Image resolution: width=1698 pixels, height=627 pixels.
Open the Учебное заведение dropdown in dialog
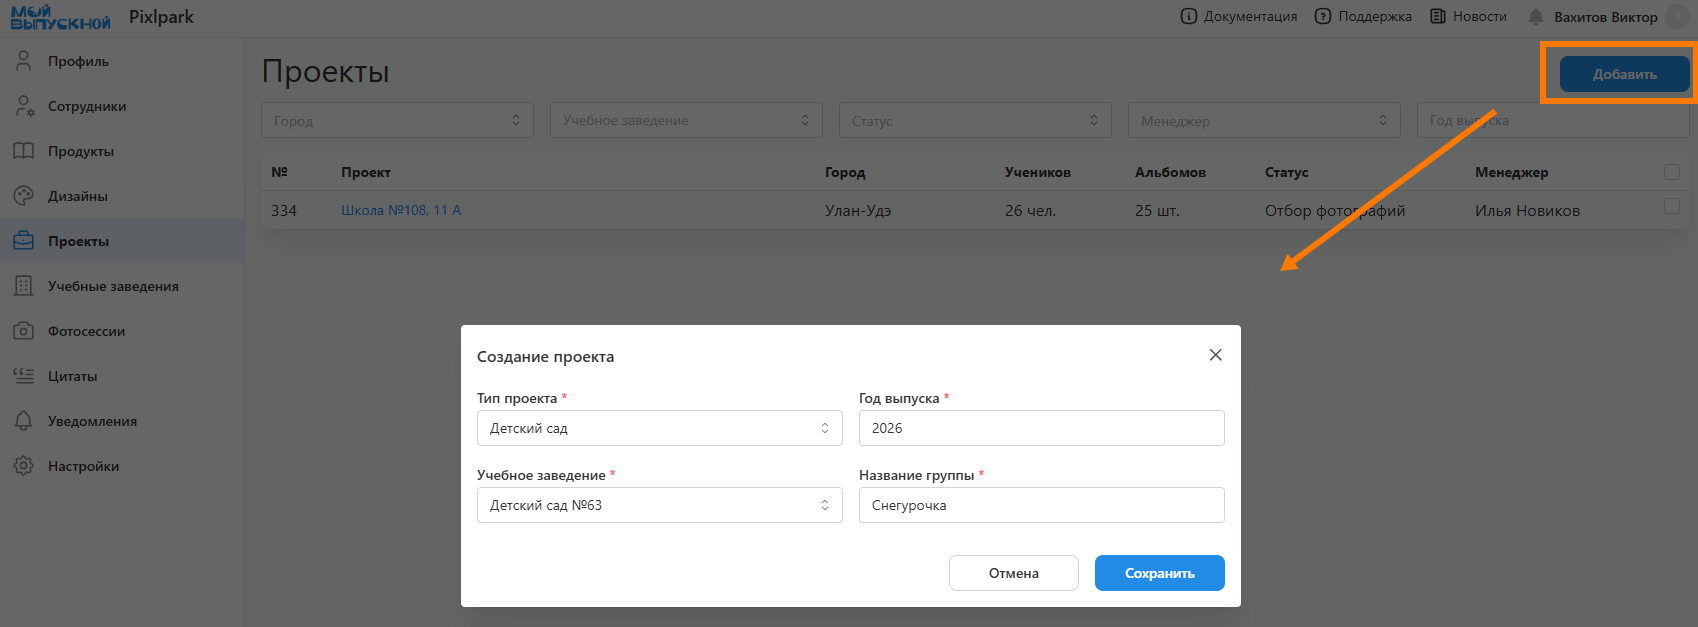tap(659, 505)
